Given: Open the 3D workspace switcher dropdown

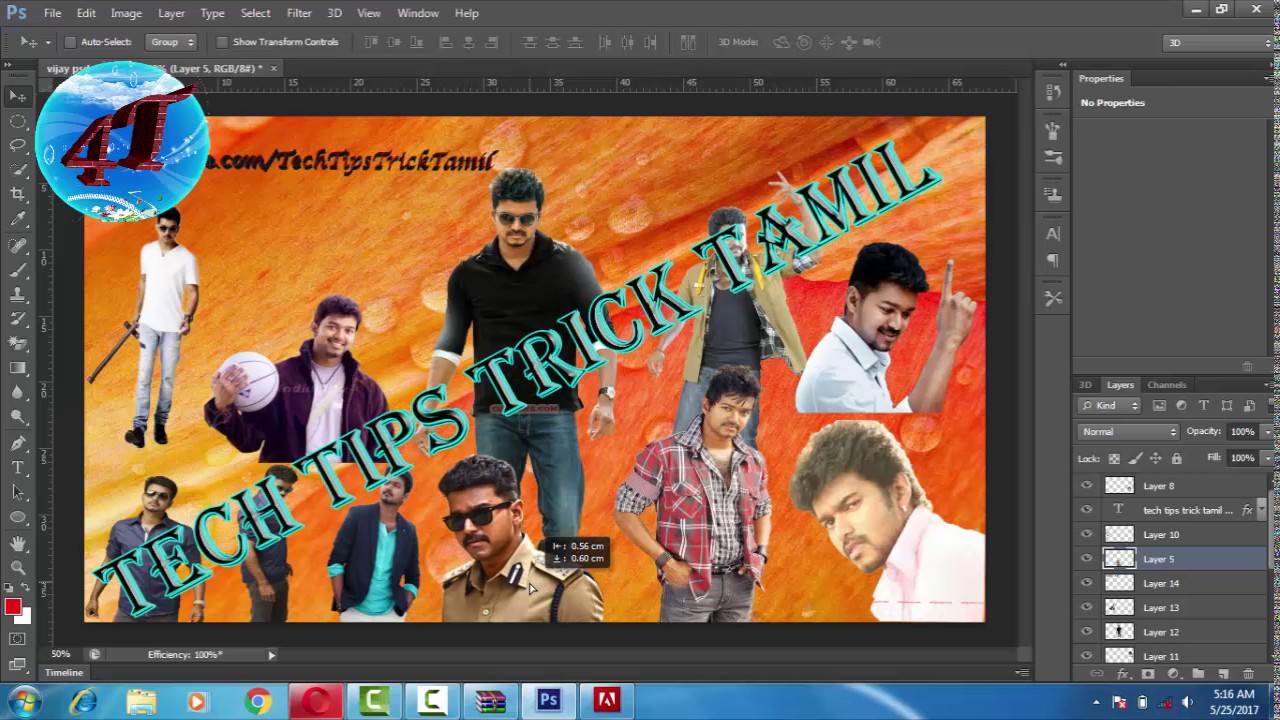Looking at the screenshot, I should [x=1220, y=42].
